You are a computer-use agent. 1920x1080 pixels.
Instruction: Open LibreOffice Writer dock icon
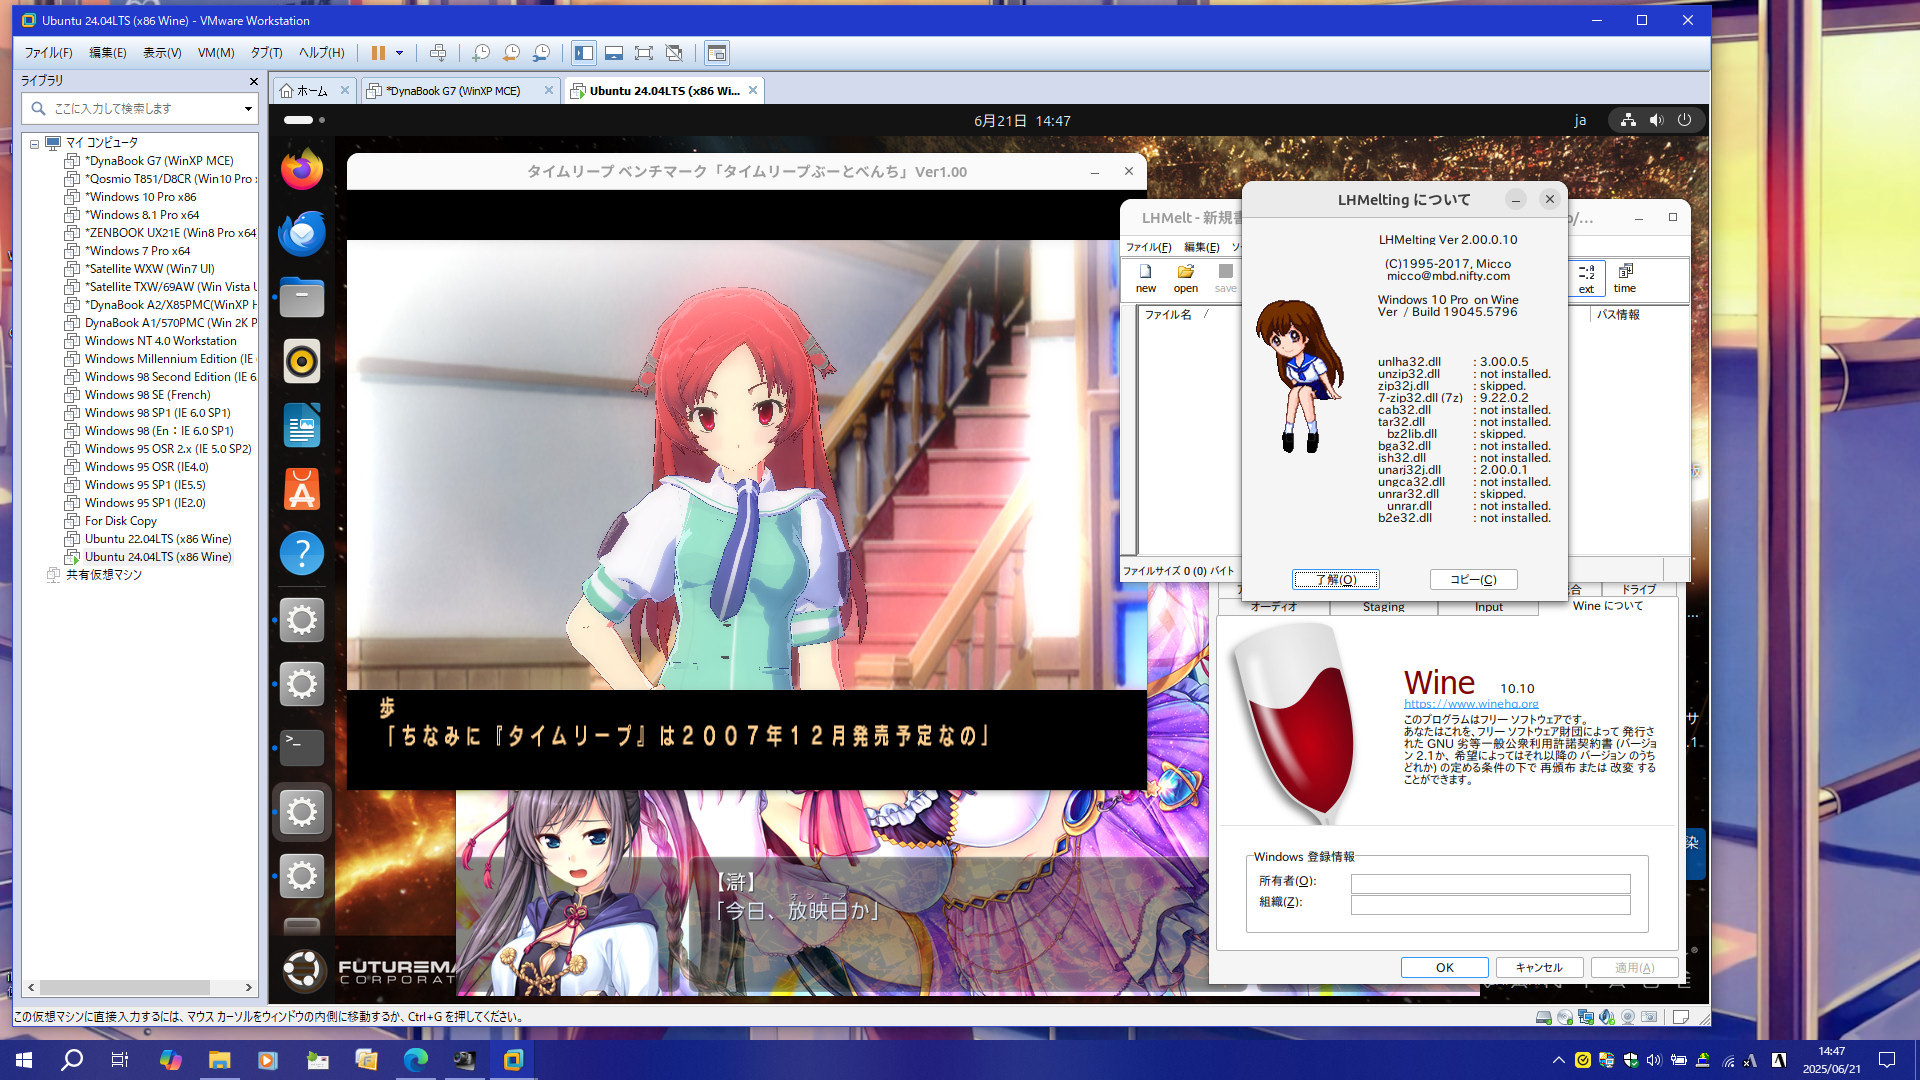(x=302, y=425)
